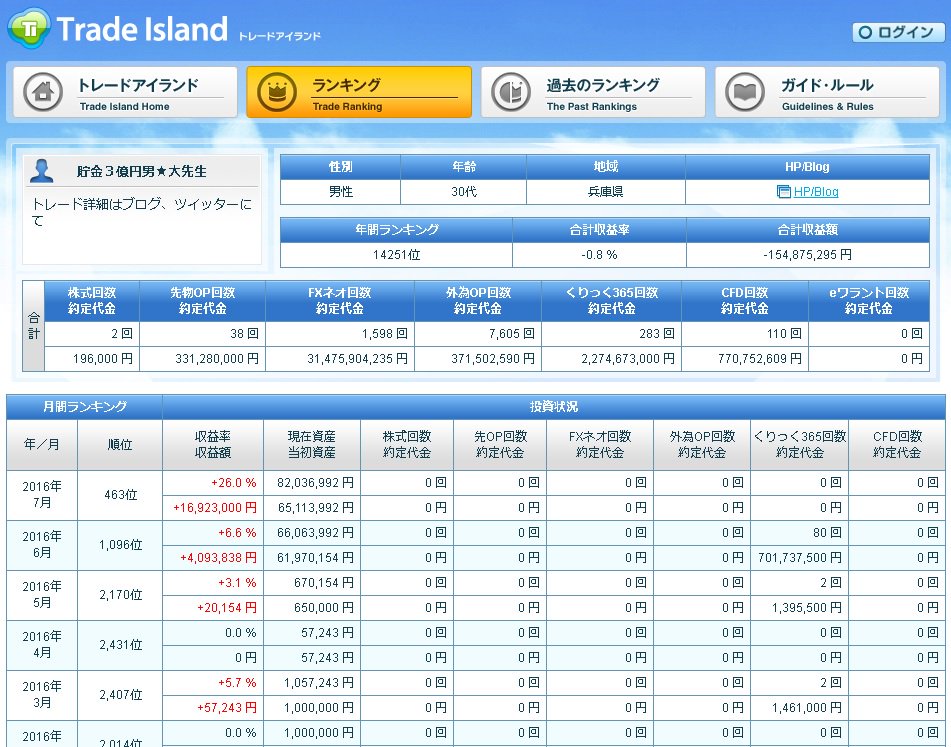
Task: Click the +57,243 円 profit amount
Action: tap(227, 708)
